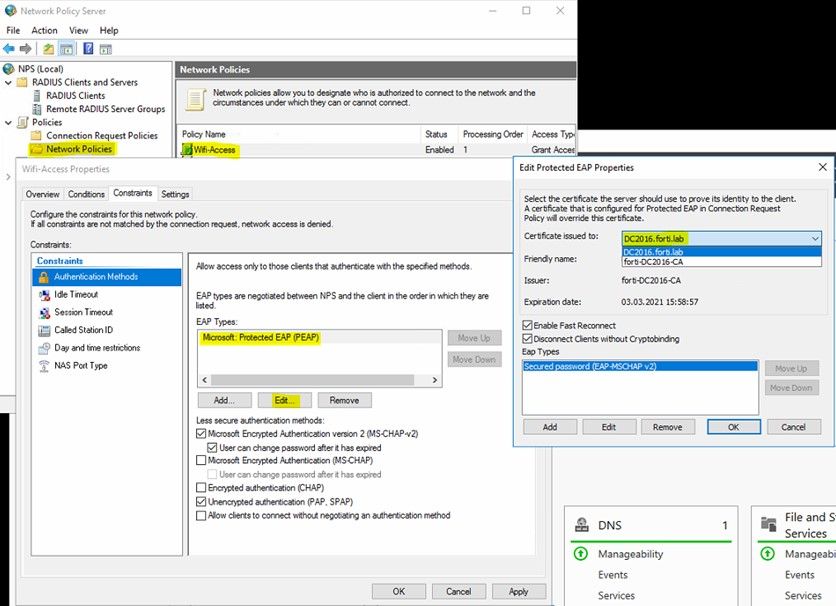Viewport: 836px width, 606px height.
Task: Collapse the RADIUS Clients and Servers node
Action: pyautogui.click(x=8, y=83)
